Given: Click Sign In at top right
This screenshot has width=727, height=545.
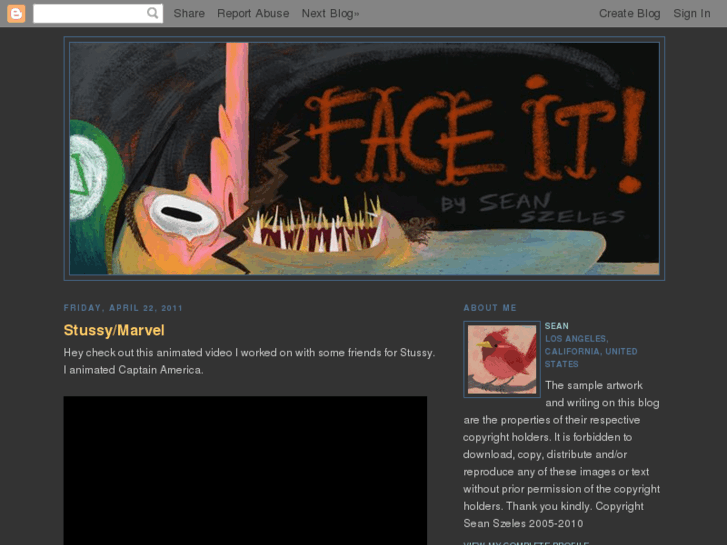Looking at the screenshot, I should click(x=692, y=13).
